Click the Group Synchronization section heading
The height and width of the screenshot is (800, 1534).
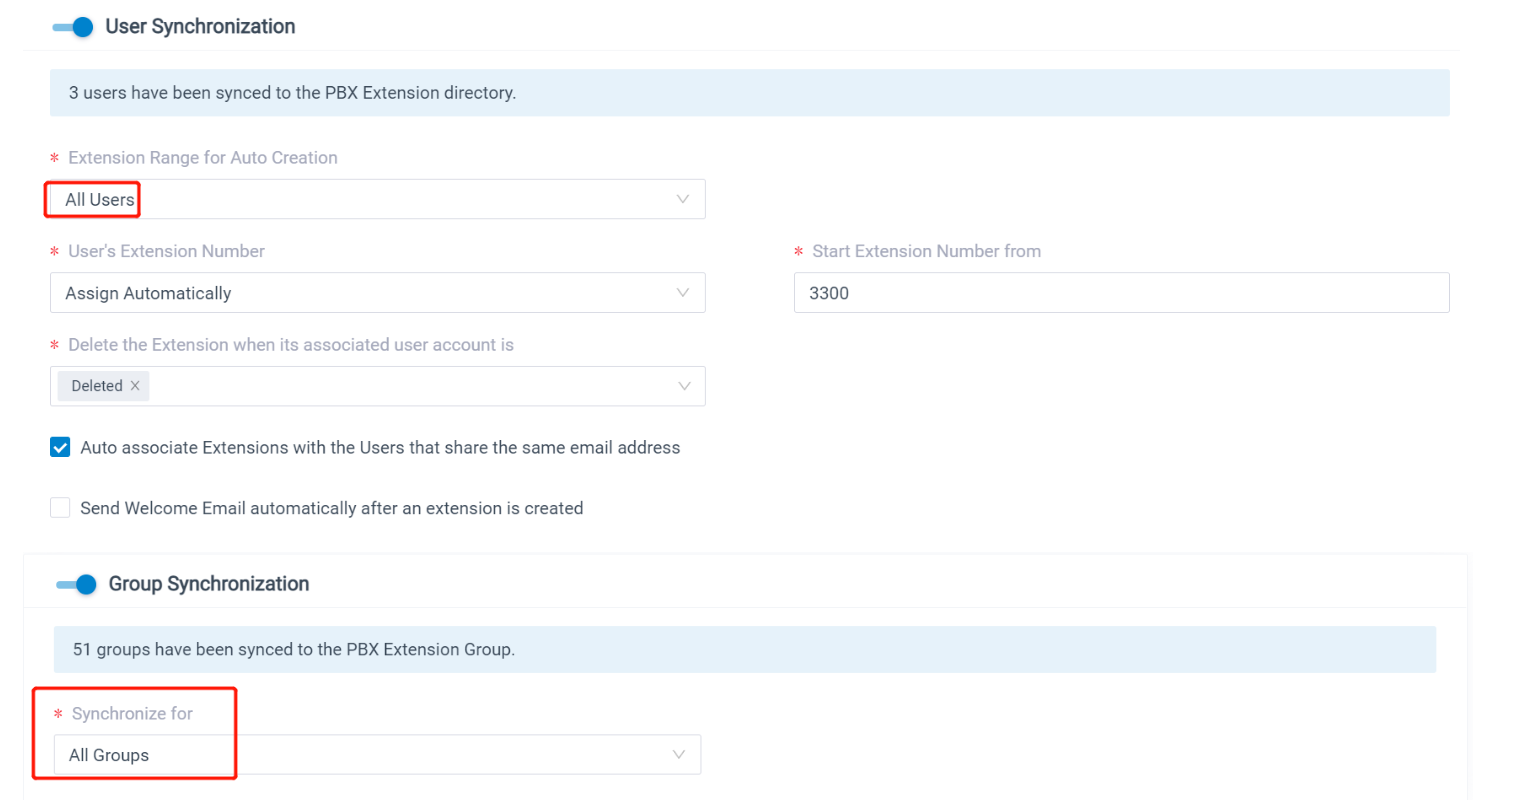point(209,584)
